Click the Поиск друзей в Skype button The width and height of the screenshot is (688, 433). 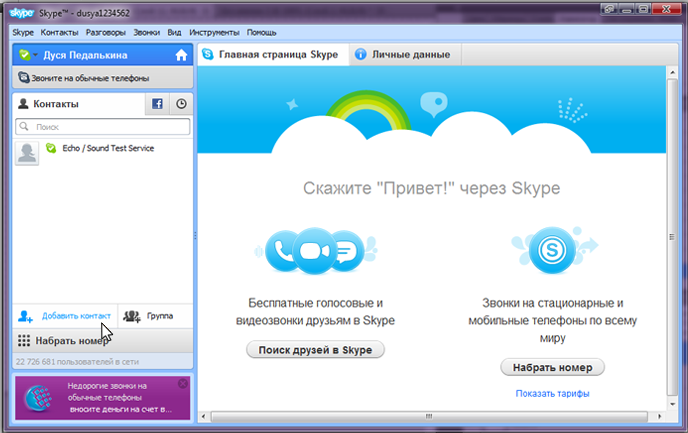[315, 349]
